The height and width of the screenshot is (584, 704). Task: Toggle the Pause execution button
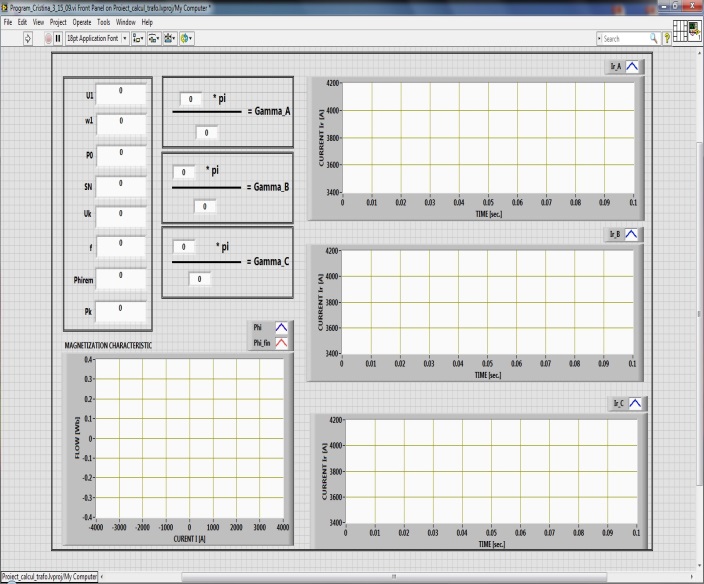(58, 38)
